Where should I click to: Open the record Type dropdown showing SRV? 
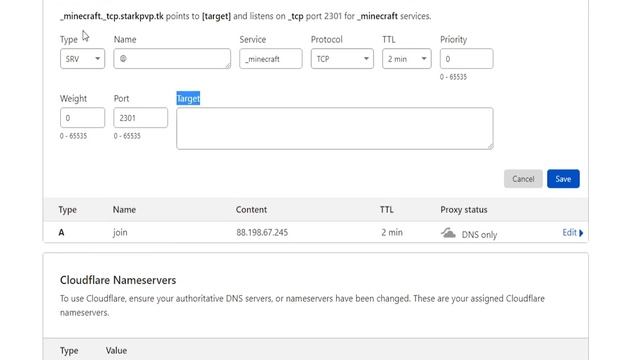pyautogui.click(x=82, y=59)
